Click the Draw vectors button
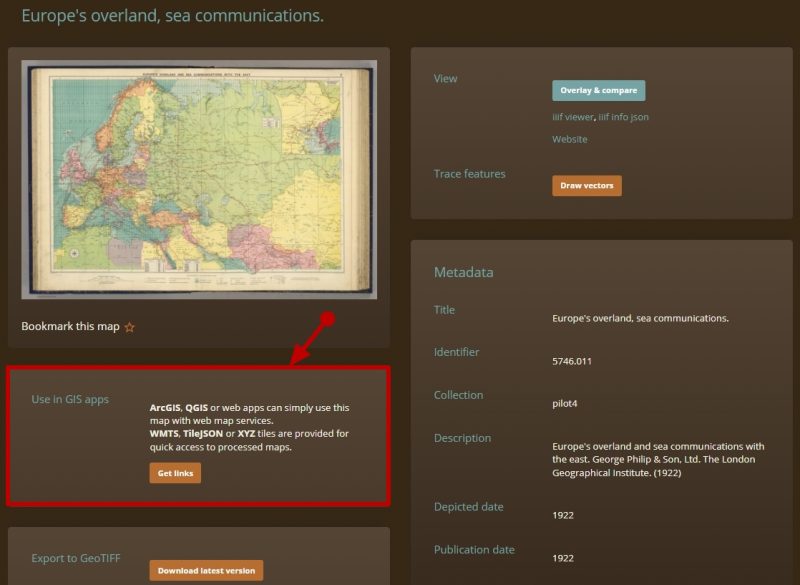Screen dimensions: 800x585 (587, 186)
